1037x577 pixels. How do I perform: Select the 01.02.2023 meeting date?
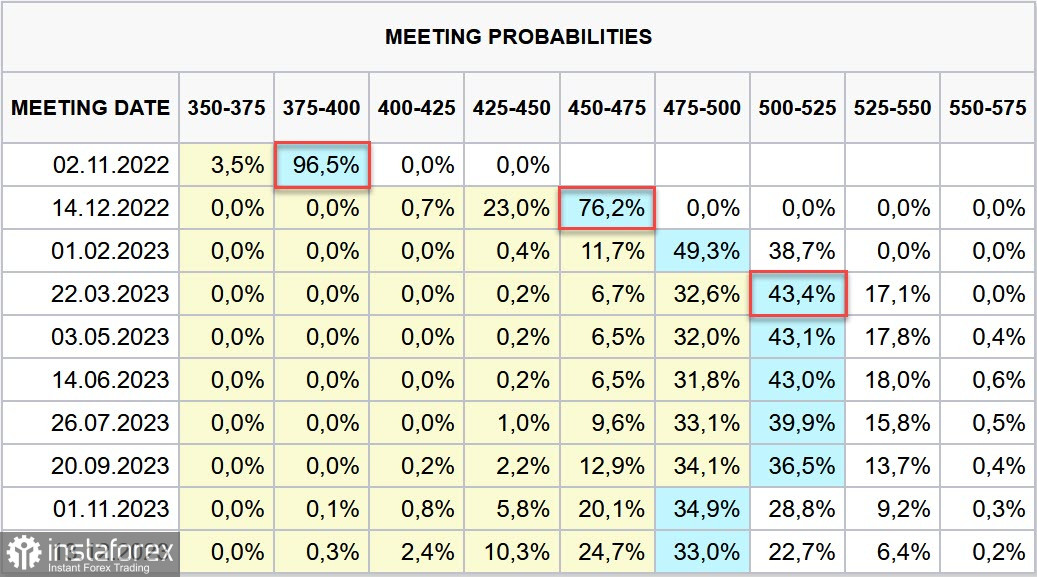tap(110, 251)
